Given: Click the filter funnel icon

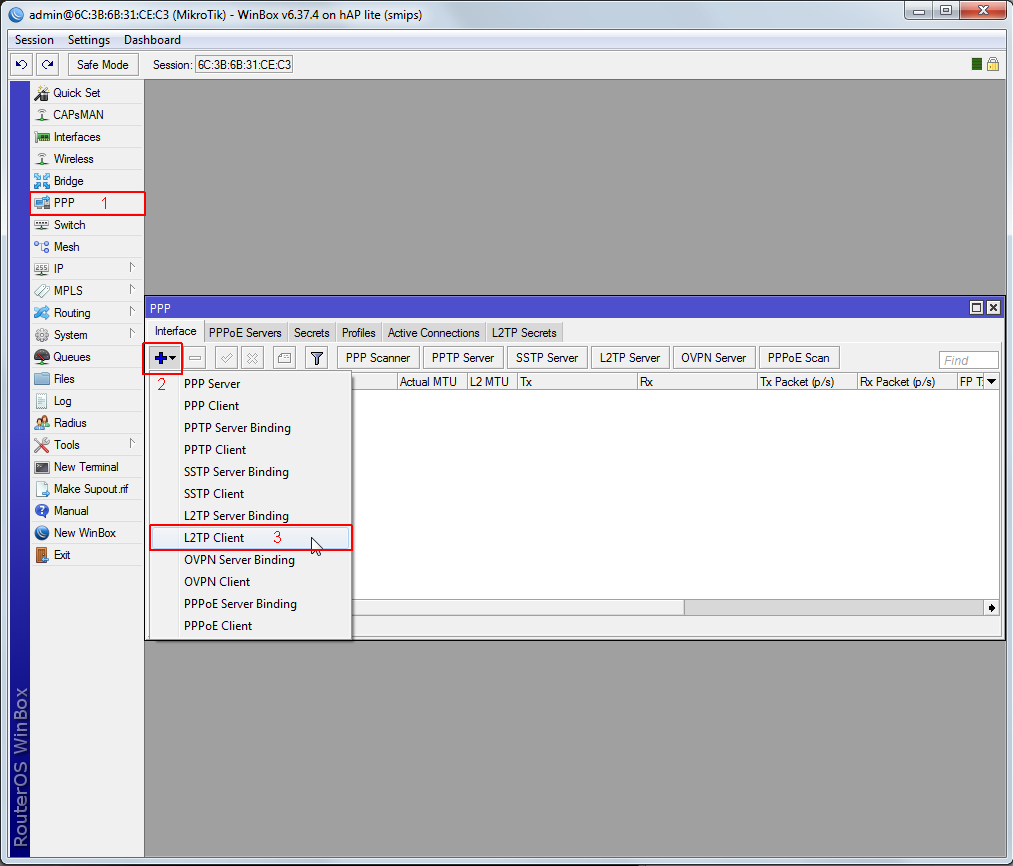Looking at the screenshot, I should pos(316,358).
